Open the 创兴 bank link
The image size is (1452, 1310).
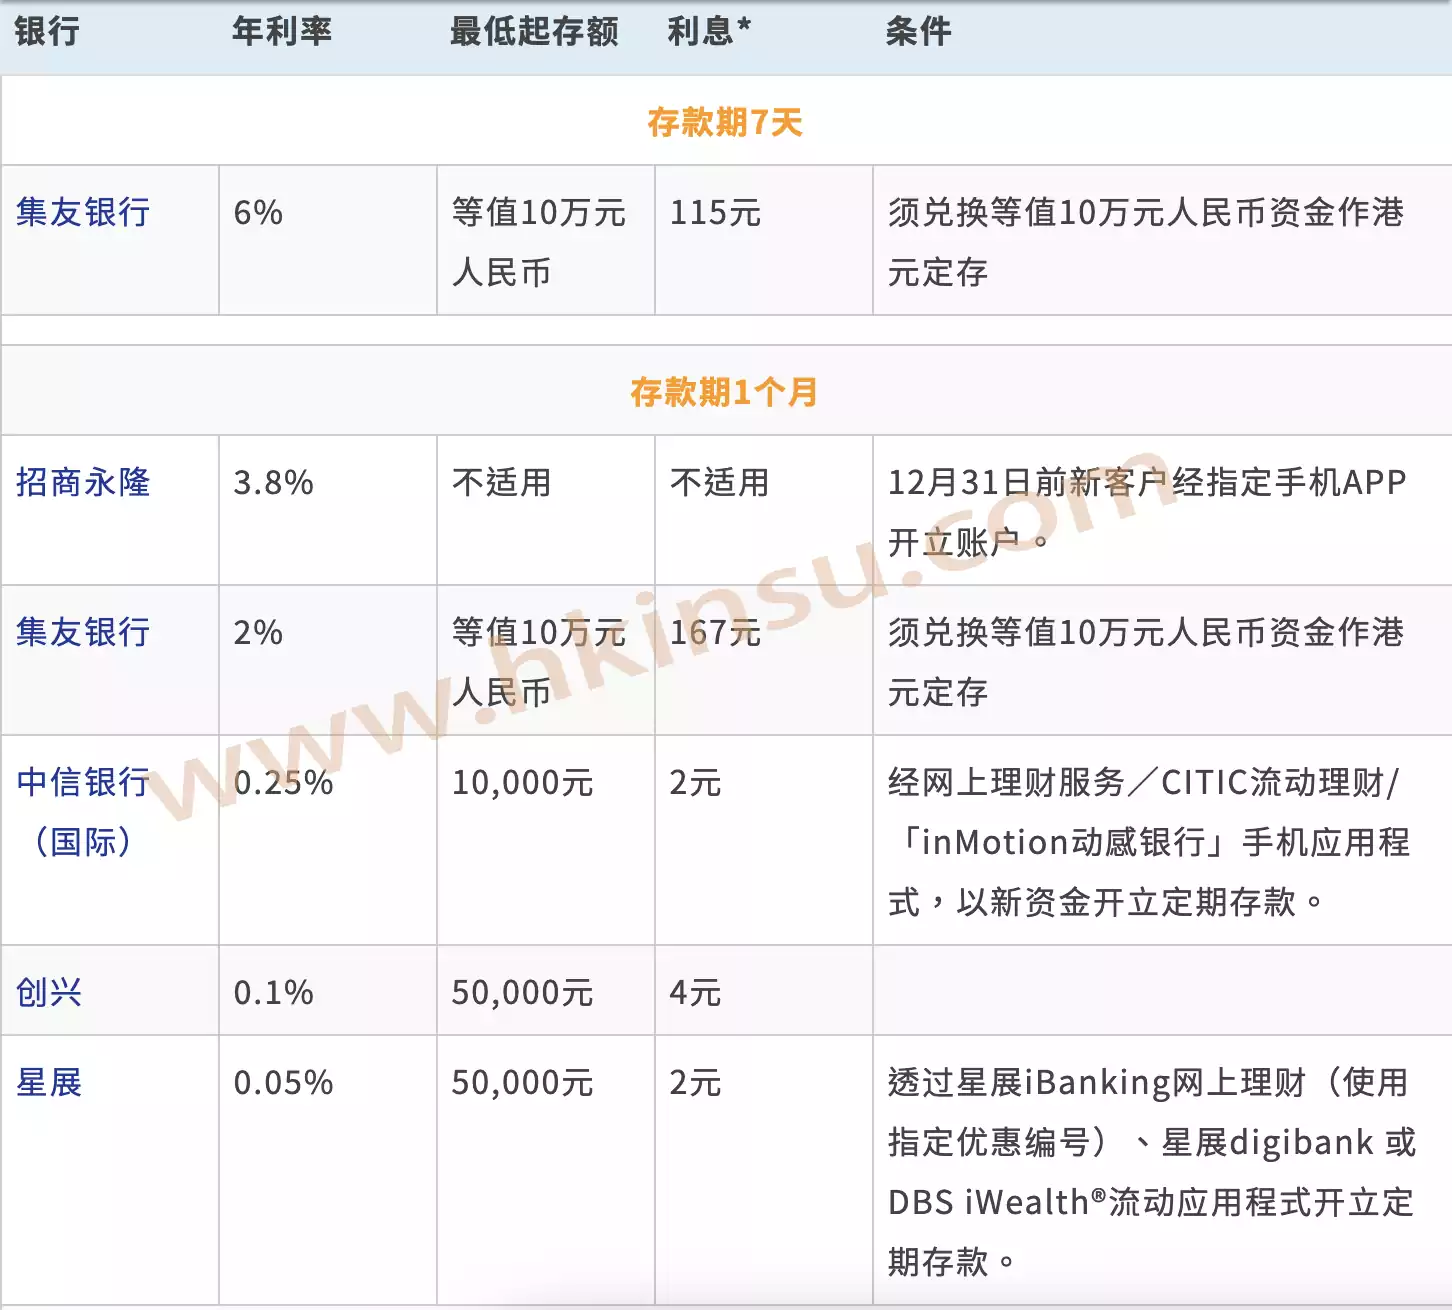[49, 992]
